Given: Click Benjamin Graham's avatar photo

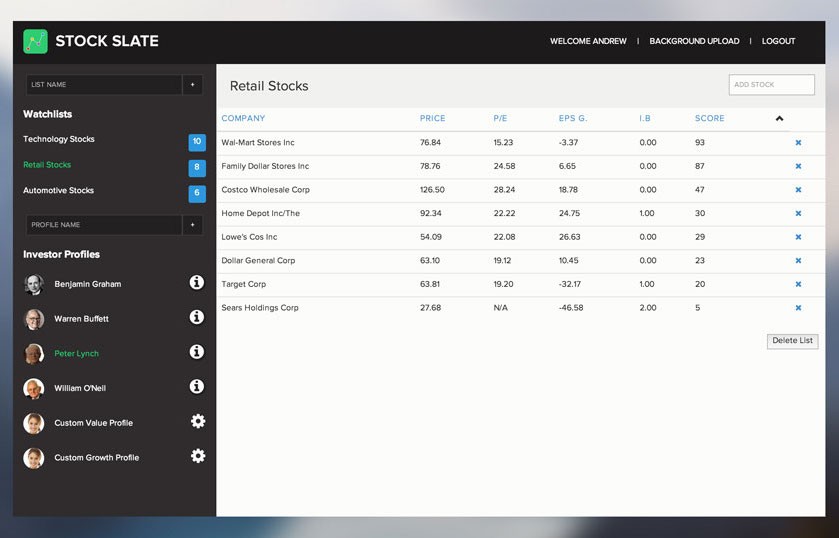Looking at the screenshot, I should click(34, 284).
